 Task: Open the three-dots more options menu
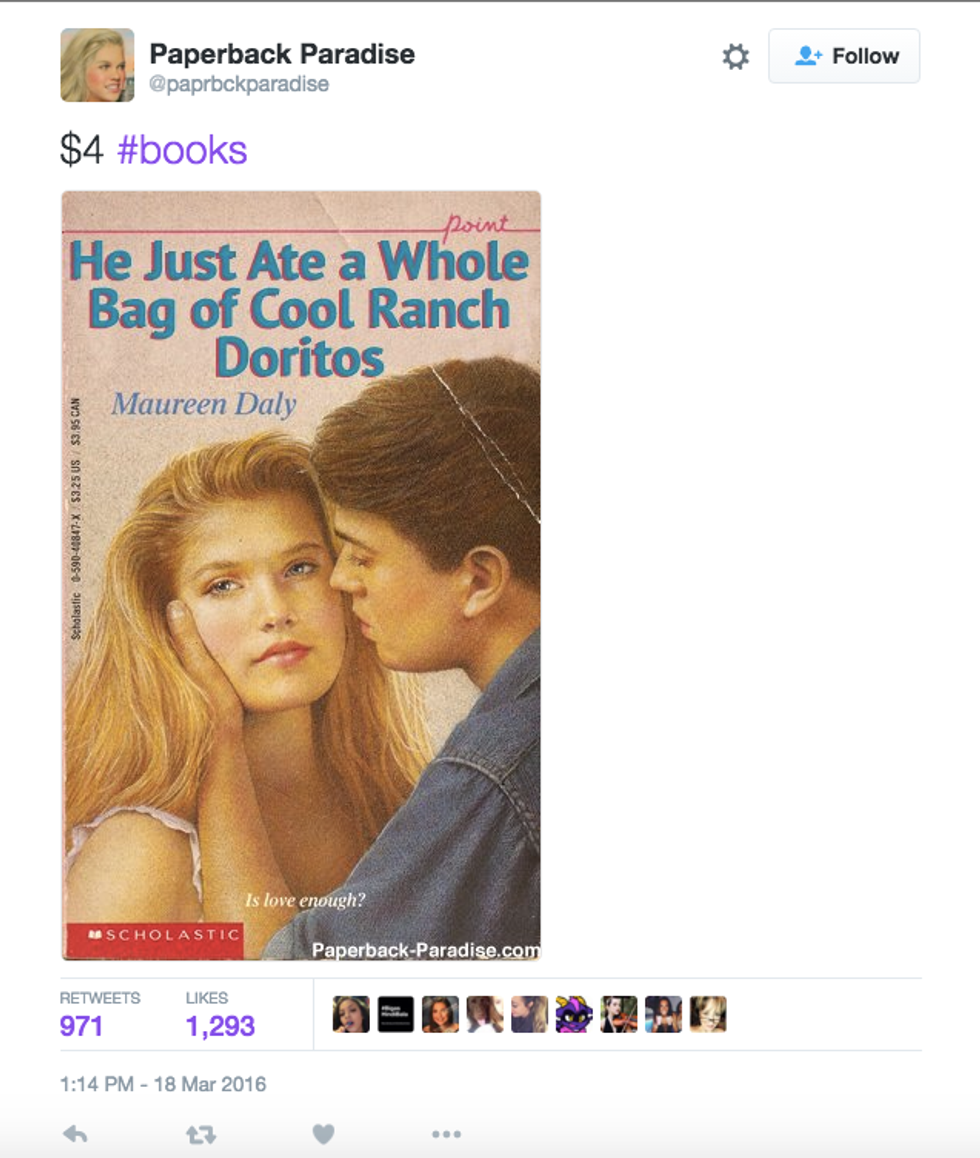(x=446, y=1134)
